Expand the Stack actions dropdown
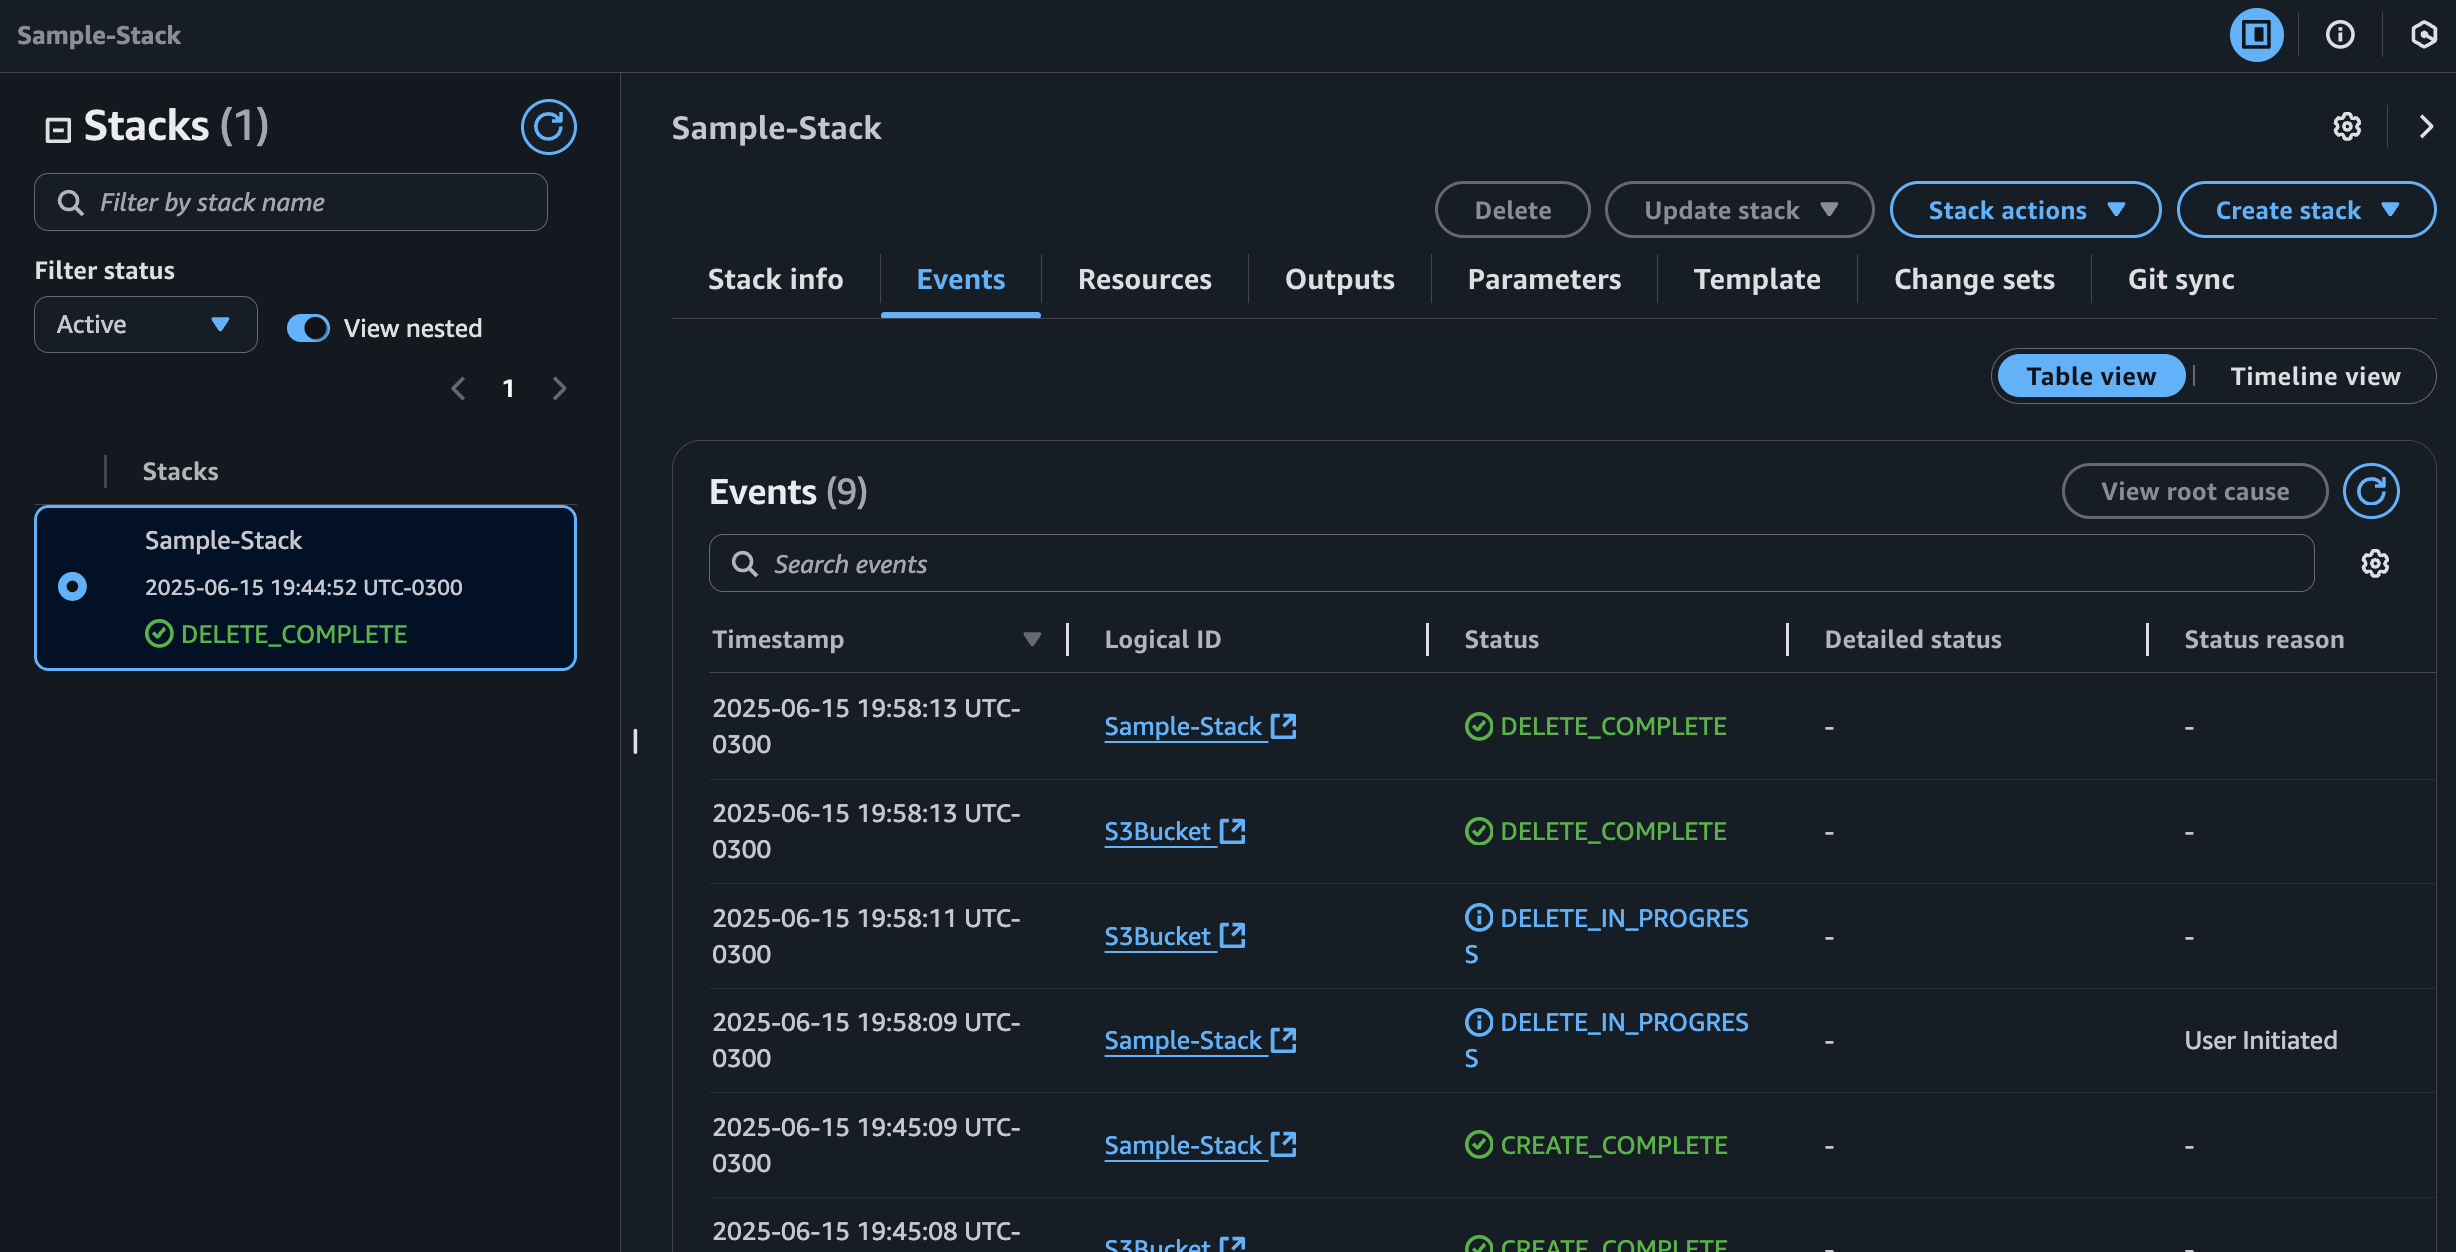 [2025, 210]
